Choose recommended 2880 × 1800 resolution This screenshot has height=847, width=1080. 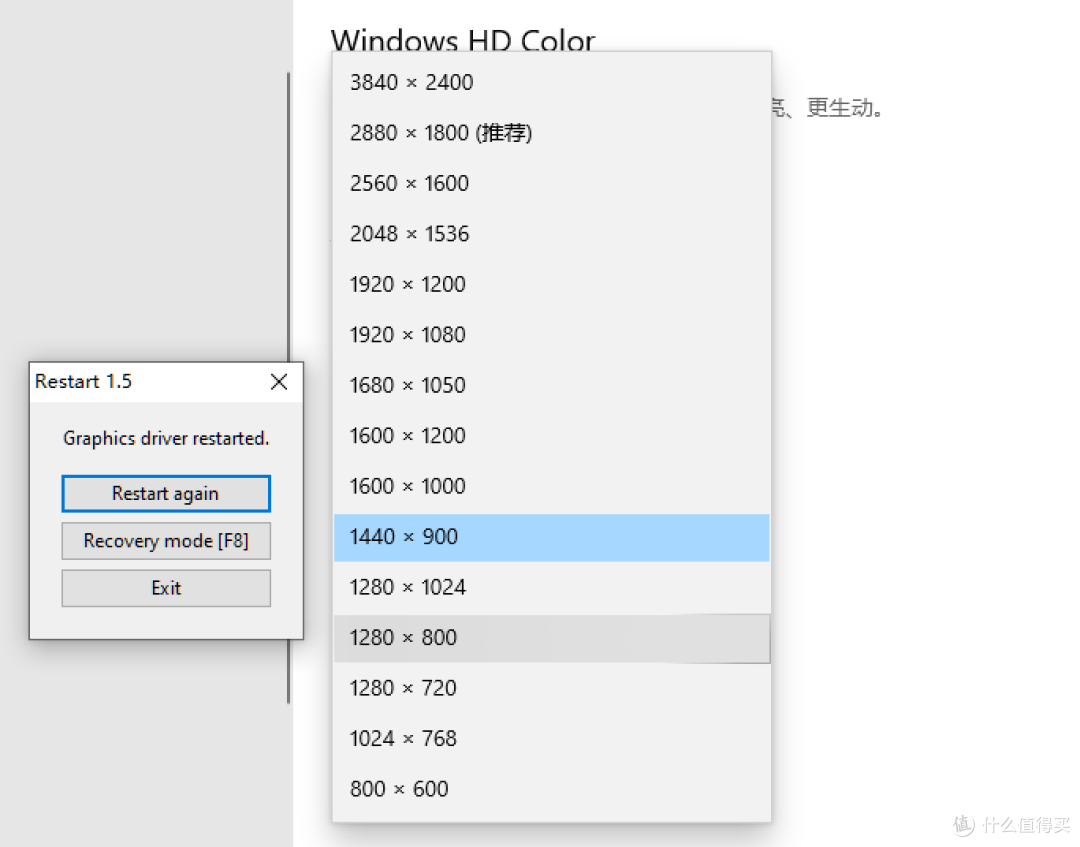551,133
